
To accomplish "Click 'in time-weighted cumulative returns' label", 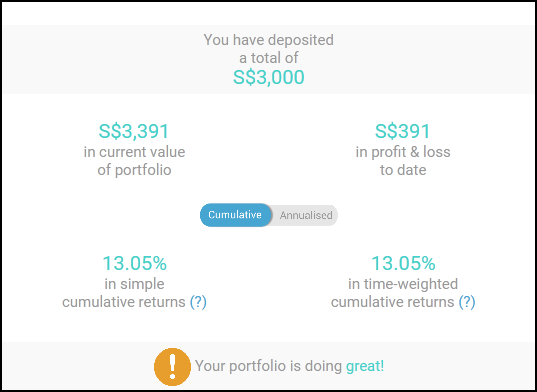I will [x=393, y=293].
